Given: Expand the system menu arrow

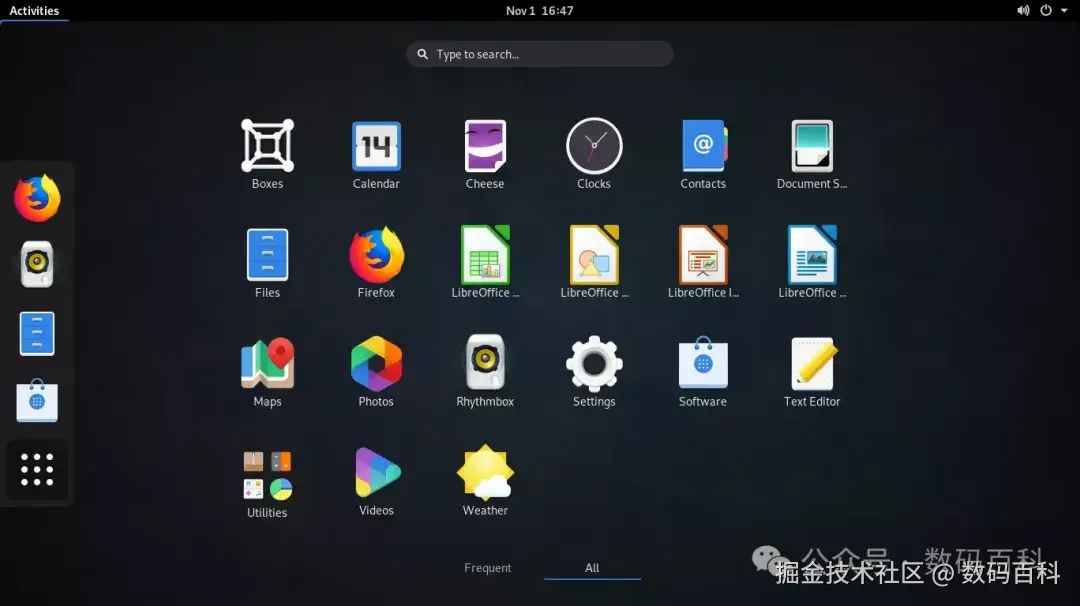Looking at the screenshot, I should click(1064, 10).
